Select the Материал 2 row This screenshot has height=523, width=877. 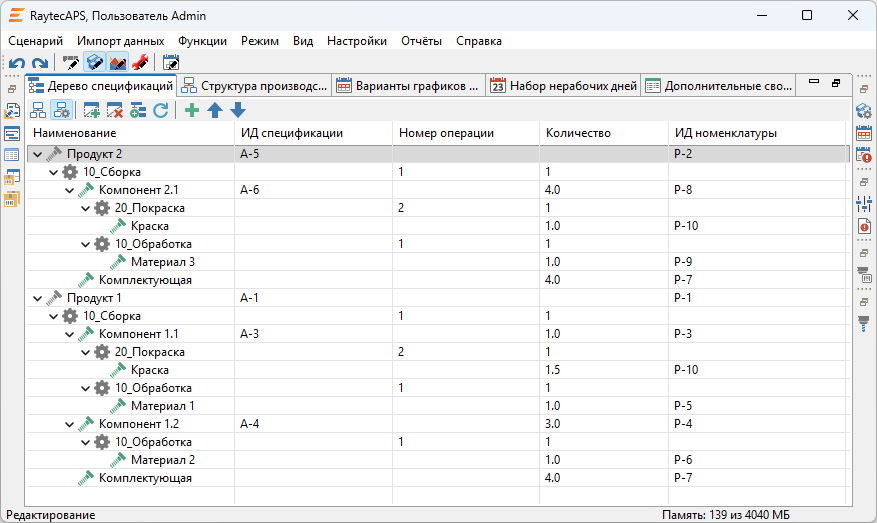click(438, 460)
